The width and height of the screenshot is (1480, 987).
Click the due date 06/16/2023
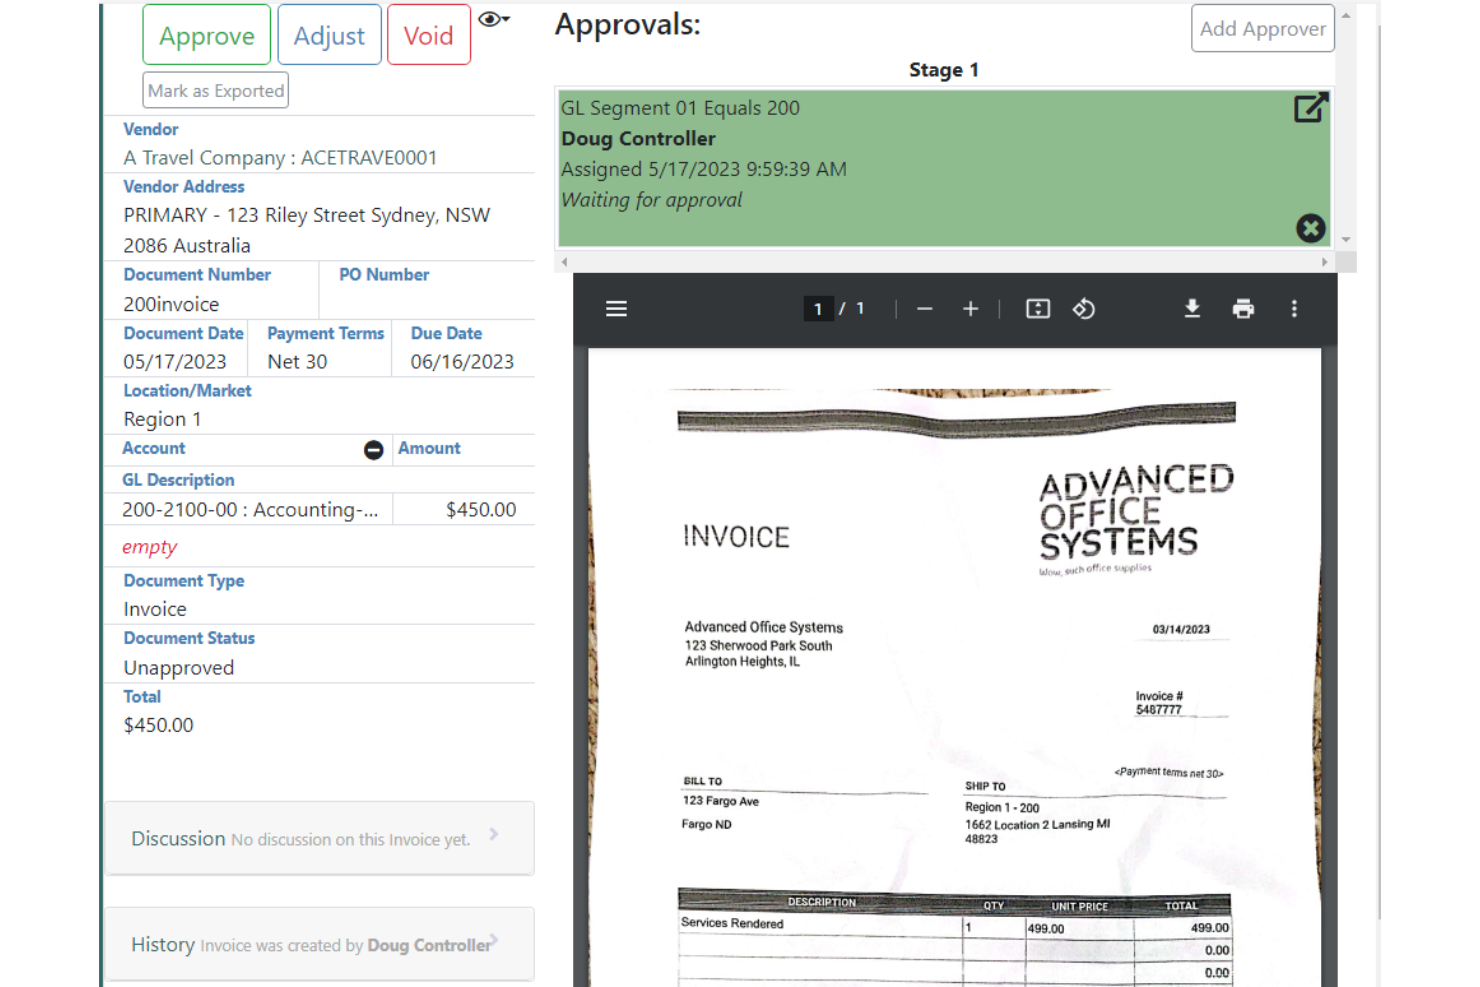pyautogui.click(x=462, y=362)
